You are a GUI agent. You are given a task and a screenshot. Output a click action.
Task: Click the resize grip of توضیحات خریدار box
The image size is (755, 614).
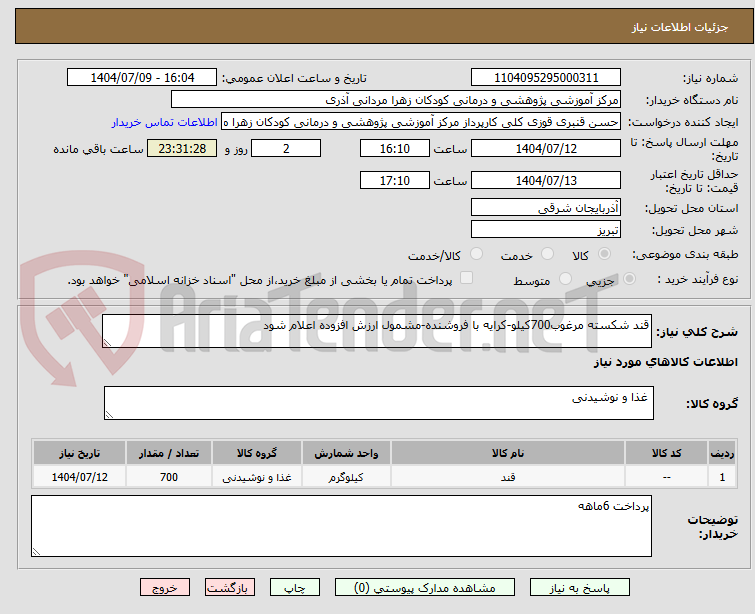click(36, 552)
